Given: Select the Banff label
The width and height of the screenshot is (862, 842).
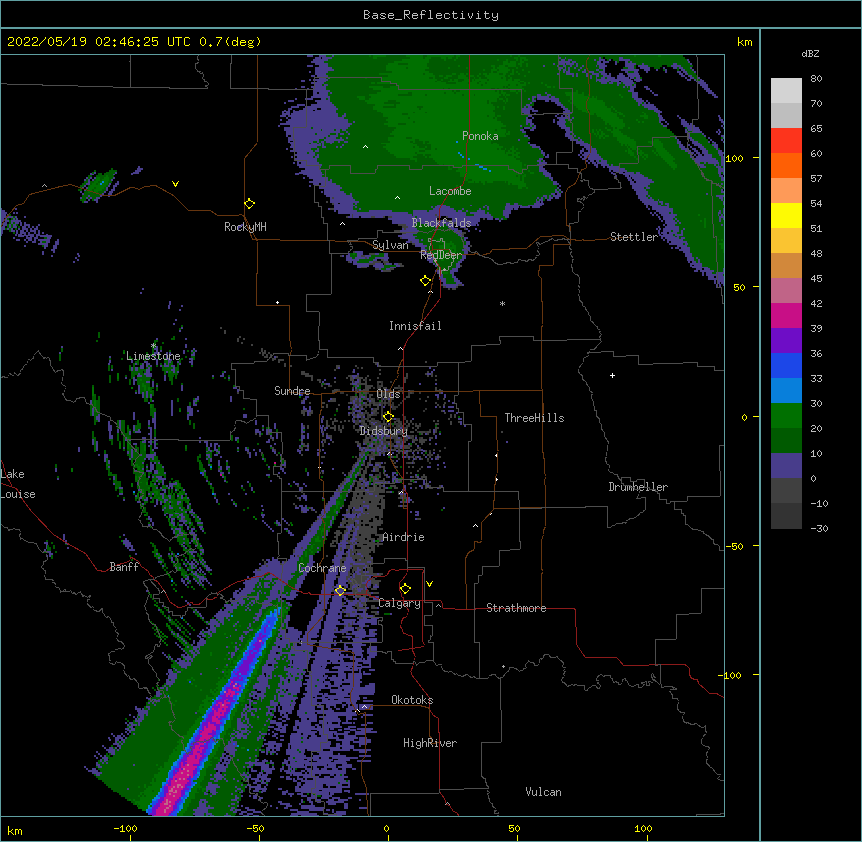Looking at the screenshot, I should (124, 567).
